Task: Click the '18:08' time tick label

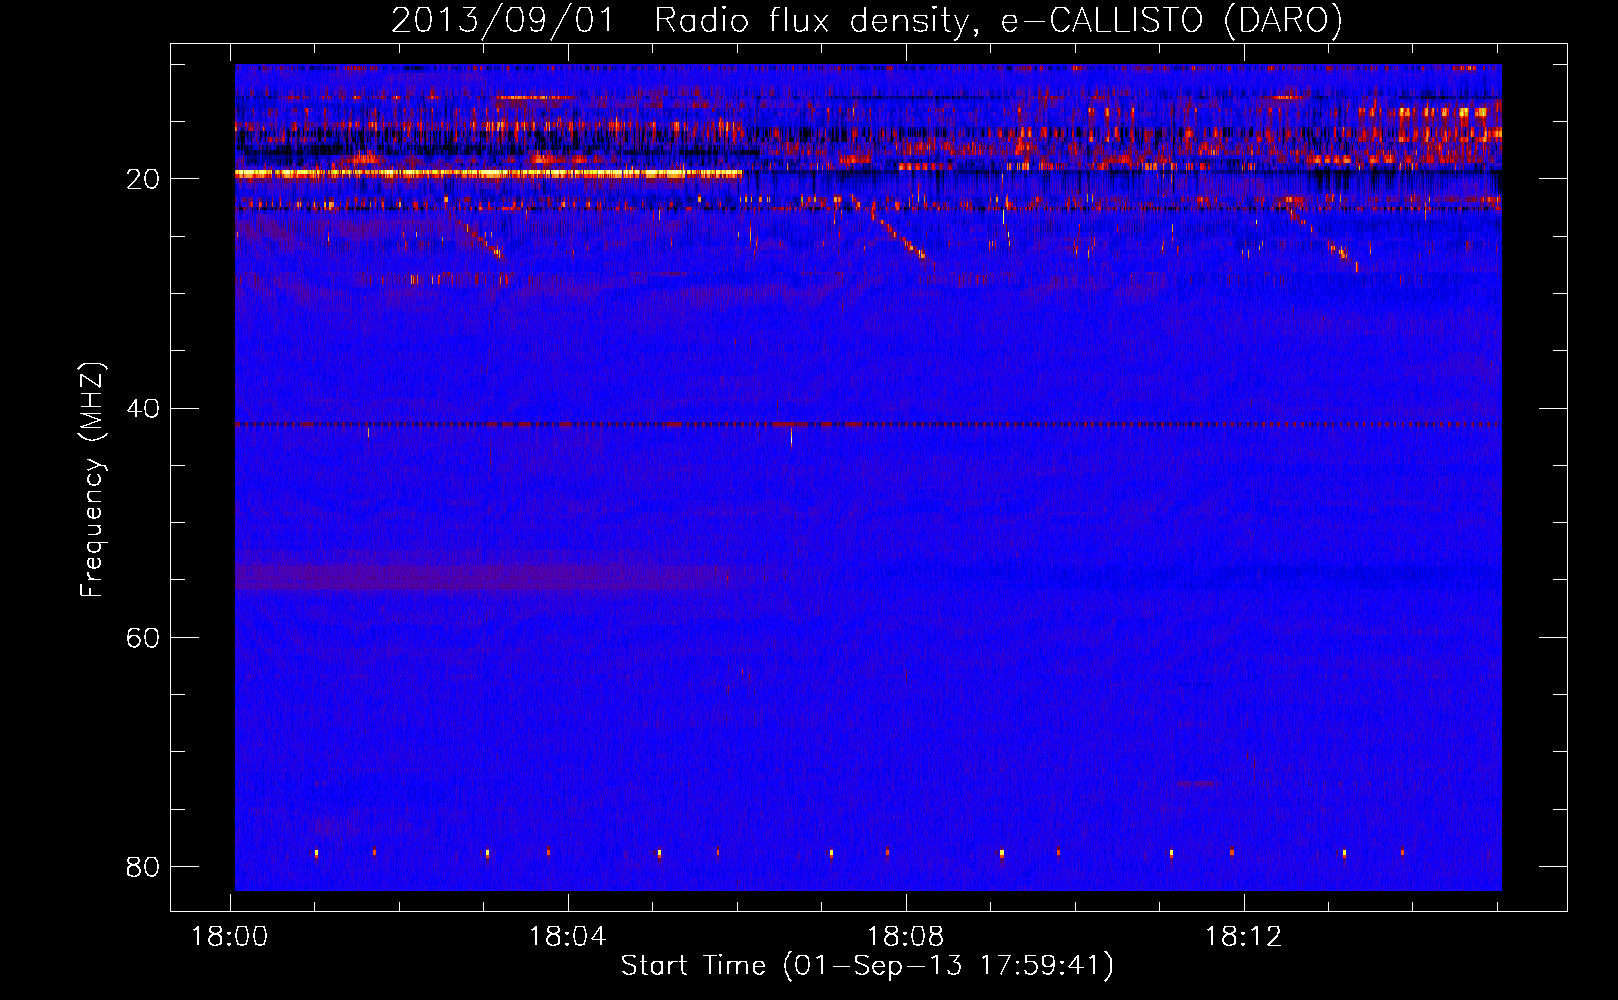Action: [x=905, y=937]
